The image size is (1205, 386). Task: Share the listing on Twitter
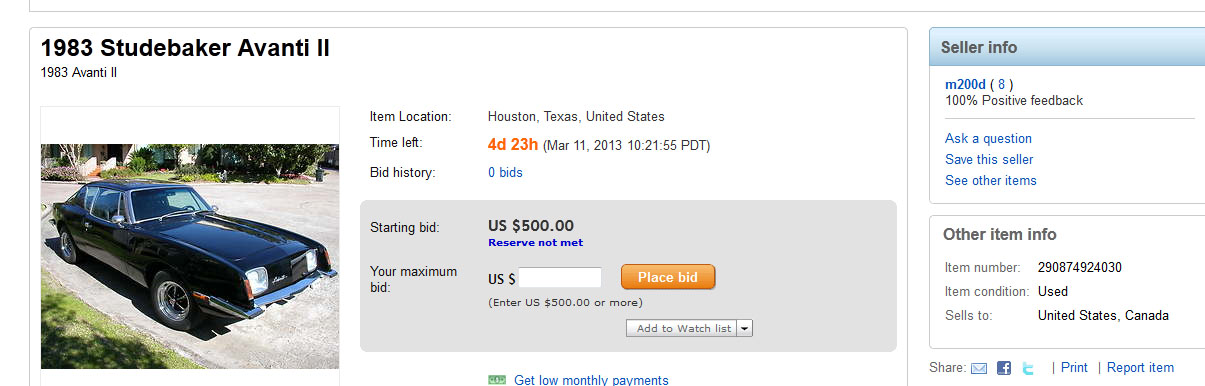tap(1028, 368)
